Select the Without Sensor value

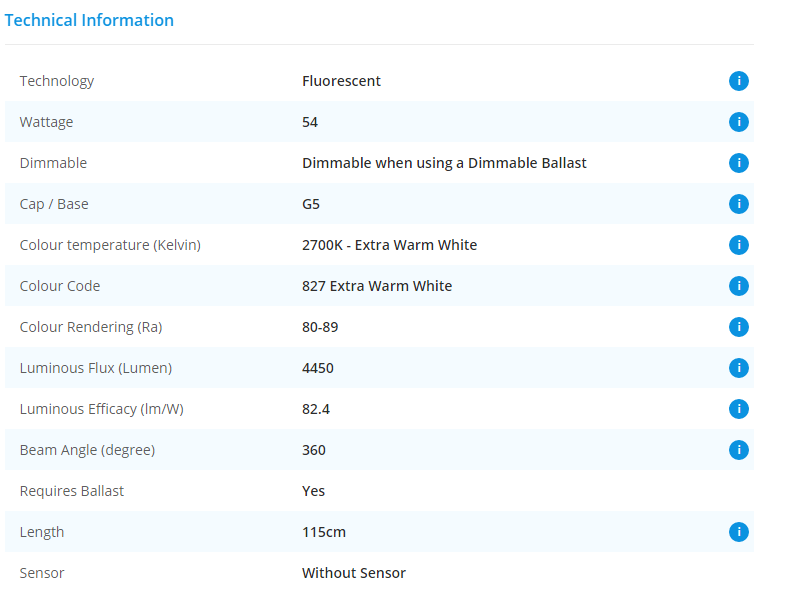coord(354,573)
